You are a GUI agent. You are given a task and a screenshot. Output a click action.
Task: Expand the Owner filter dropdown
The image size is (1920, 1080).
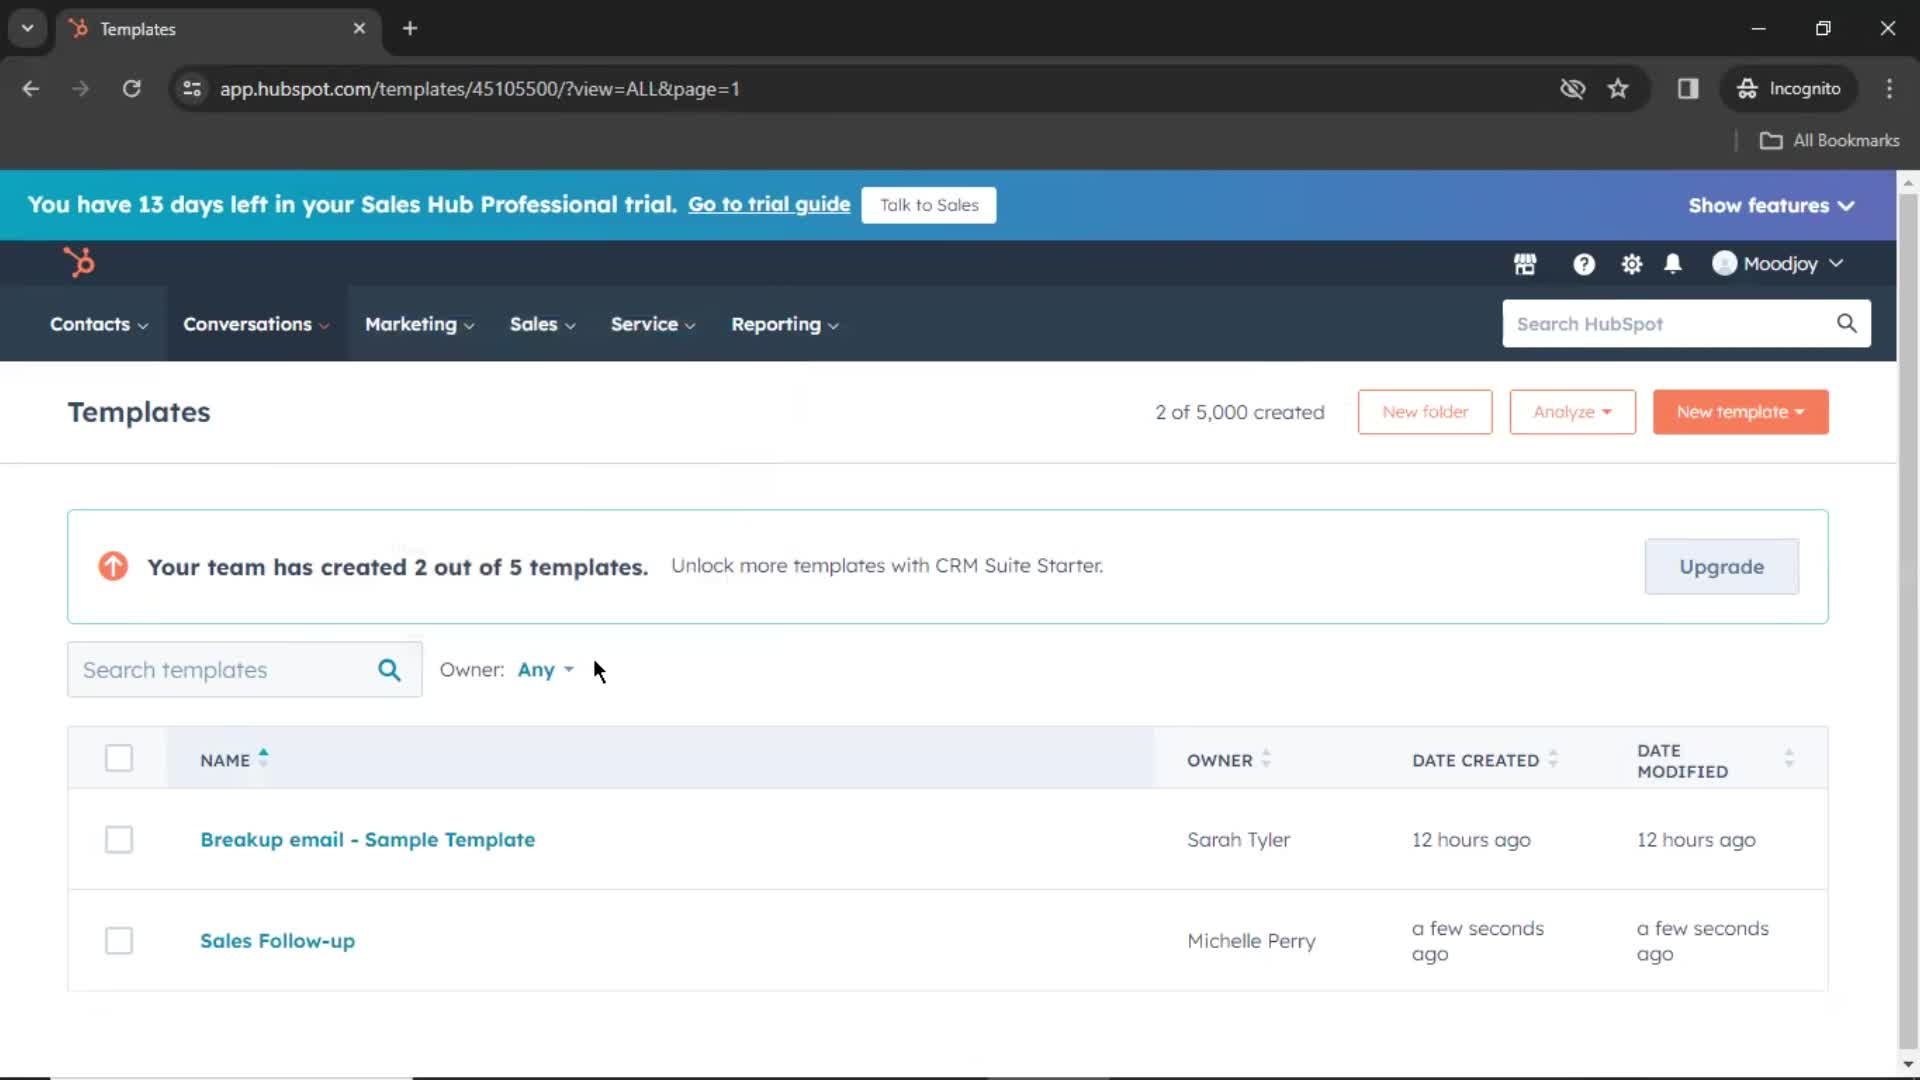[545, 670]
